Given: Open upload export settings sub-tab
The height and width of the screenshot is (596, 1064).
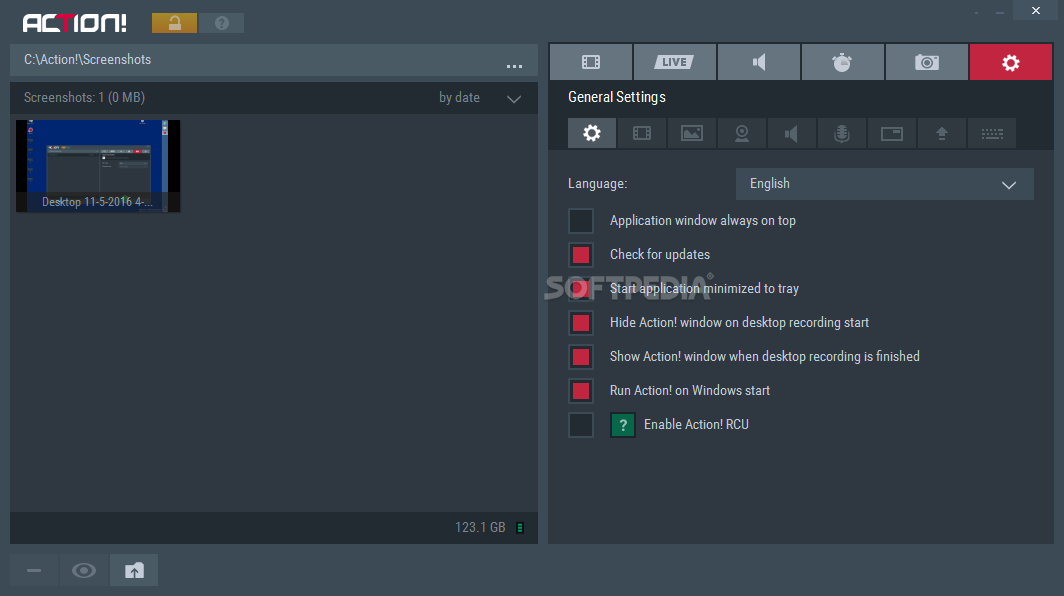Looking at the screenshot, I should point(942,133).
